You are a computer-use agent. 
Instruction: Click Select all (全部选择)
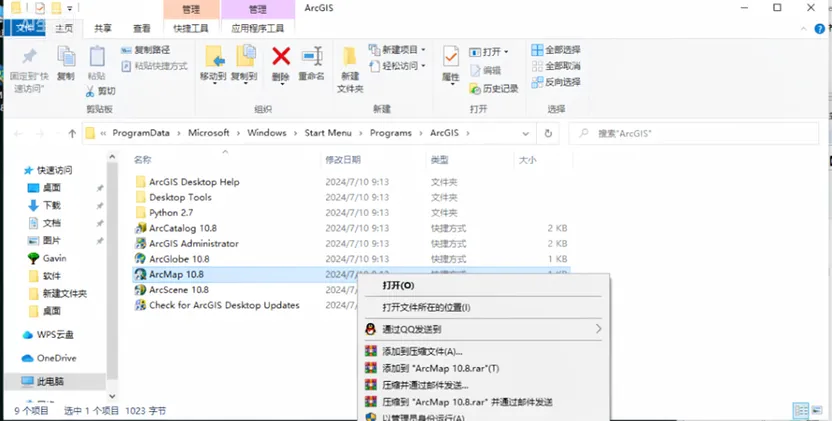pos(556,50)
